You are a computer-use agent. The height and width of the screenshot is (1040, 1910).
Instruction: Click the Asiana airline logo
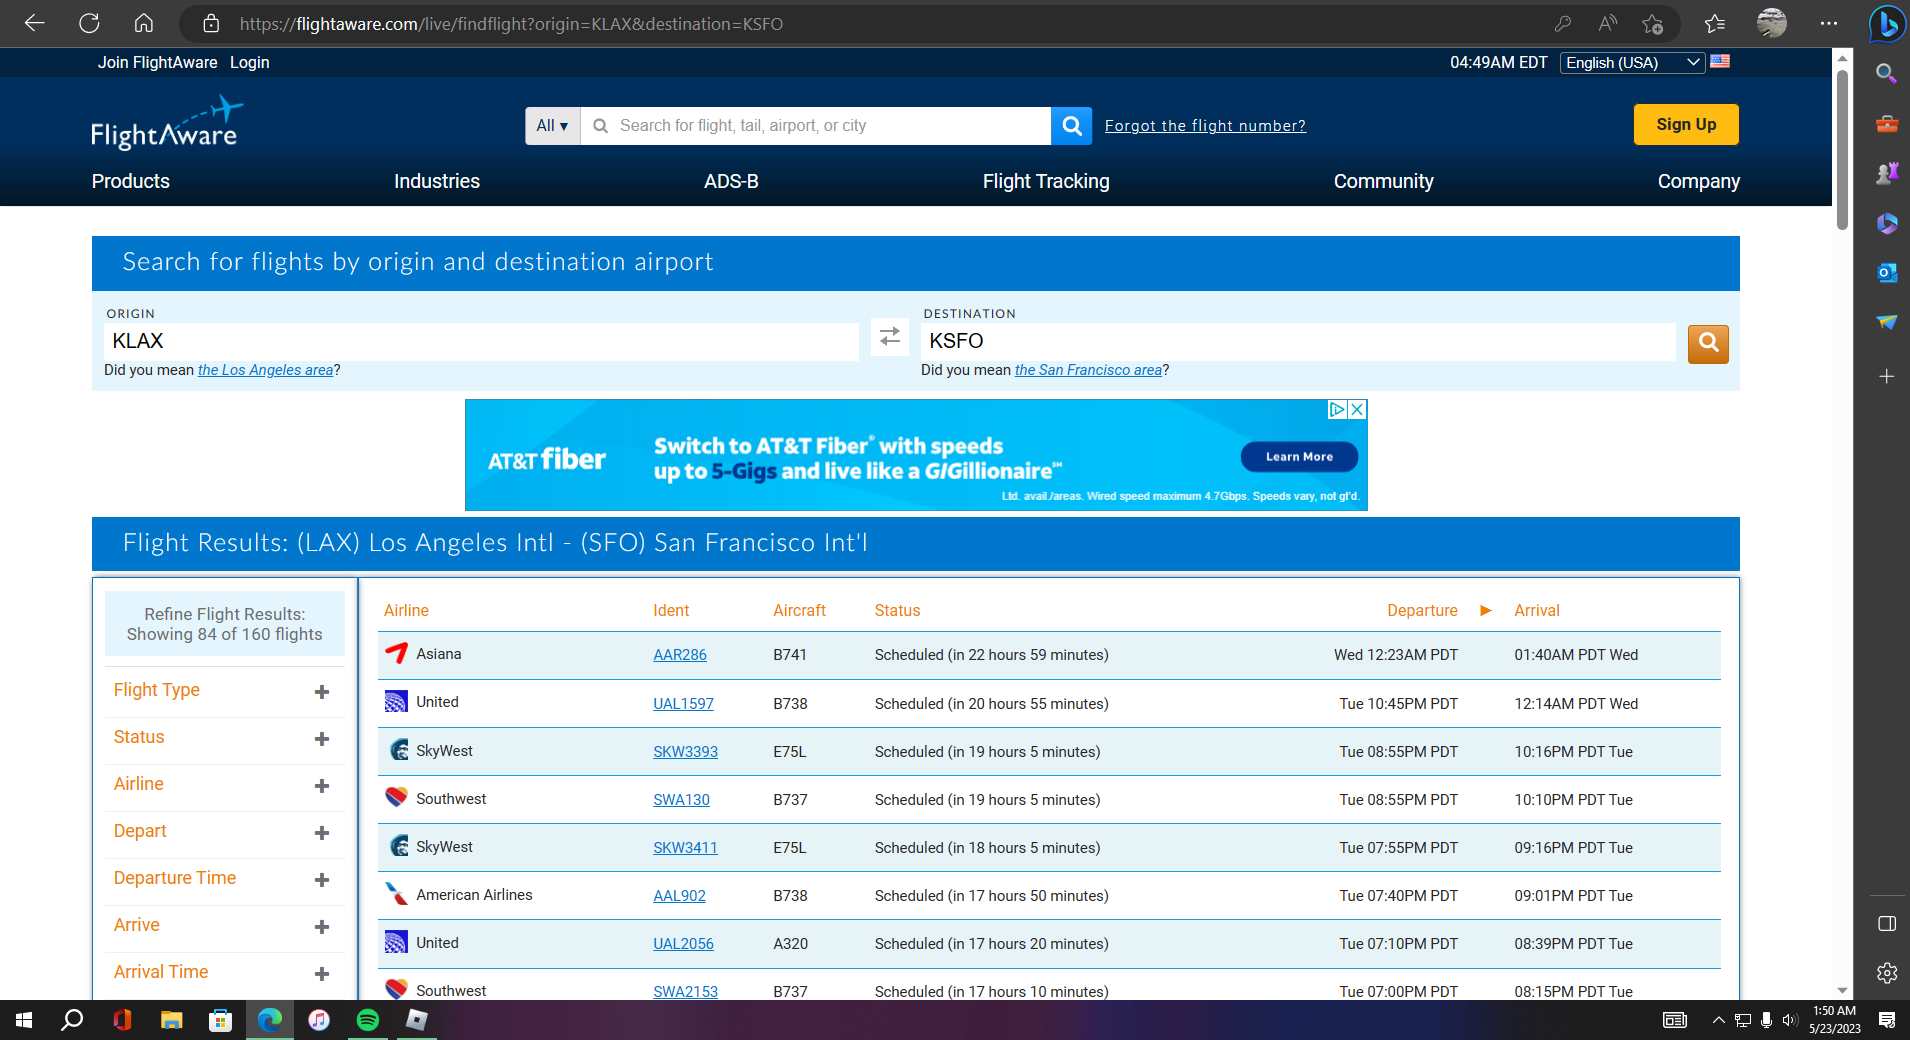point(396,653)
